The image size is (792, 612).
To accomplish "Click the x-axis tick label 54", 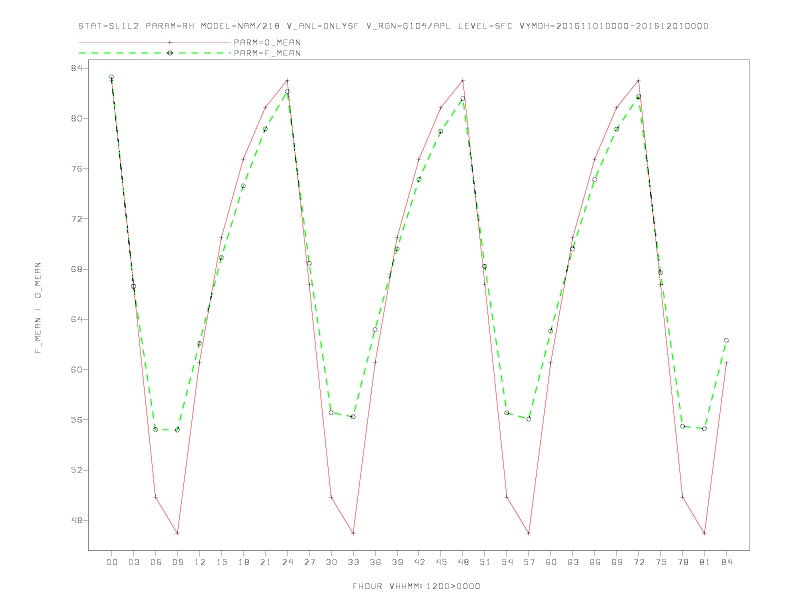I will point(507,562).
